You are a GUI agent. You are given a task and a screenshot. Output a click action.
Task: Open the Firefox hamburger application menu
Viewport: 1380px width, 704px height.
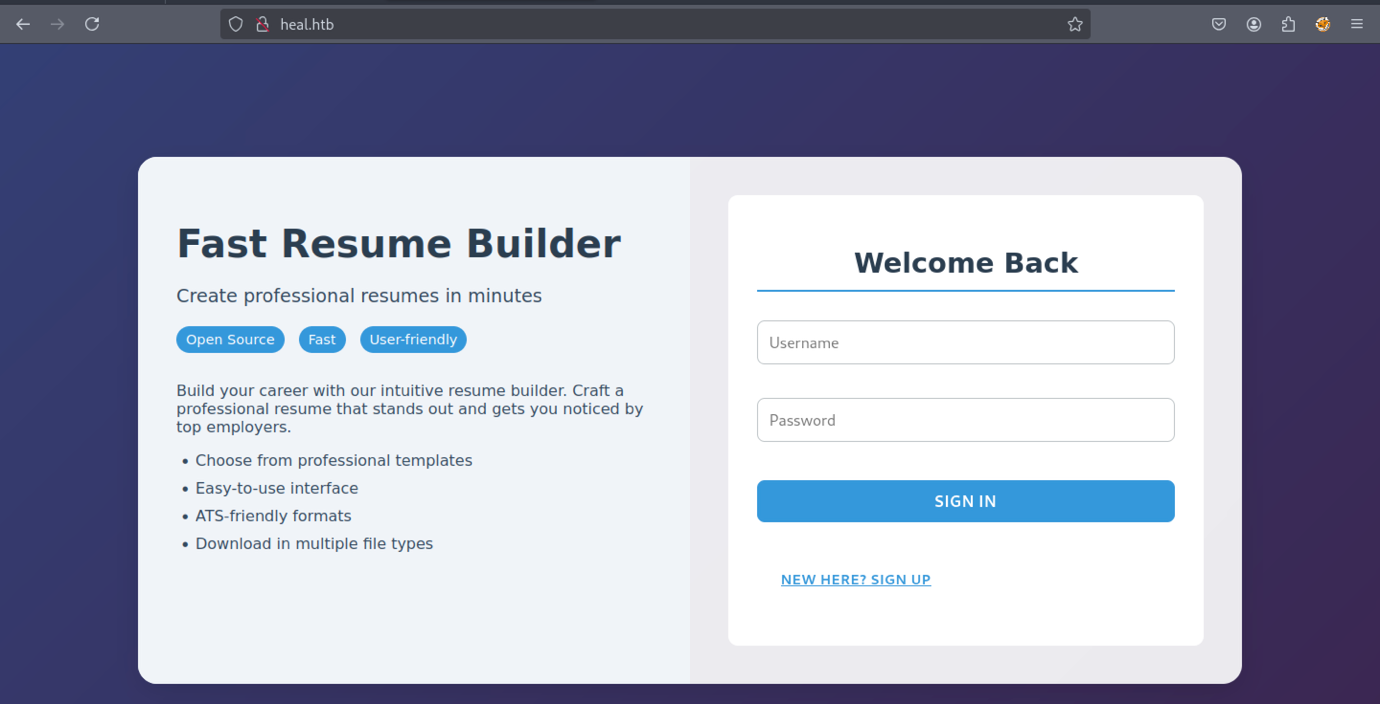[1357, 24]
